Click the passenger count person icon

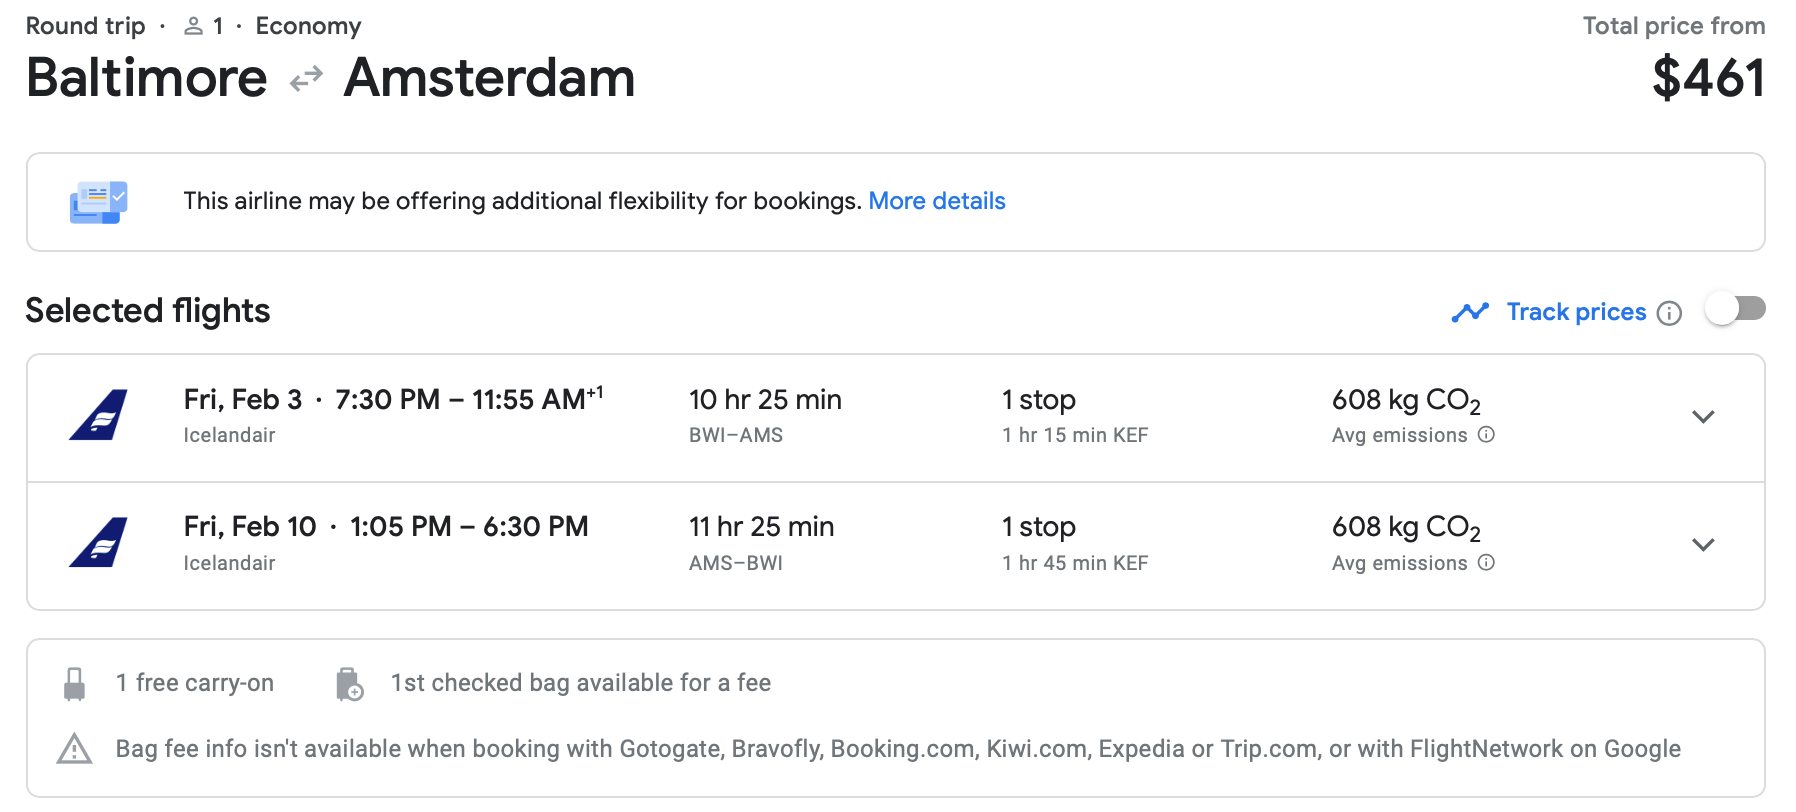click(x=194, y=27)
